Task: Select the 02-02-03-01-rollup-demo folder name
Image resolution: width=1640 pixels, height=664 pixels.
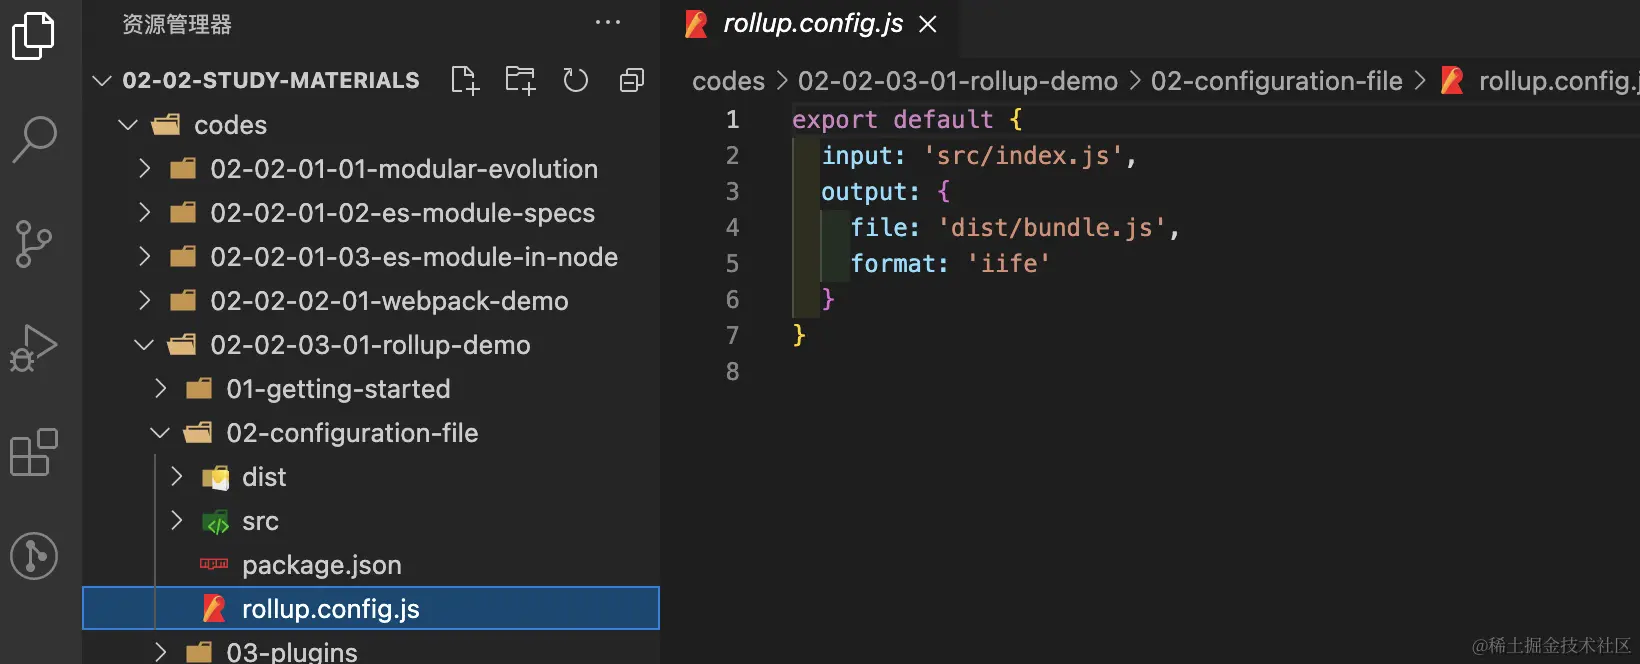Action: pos(370,345)
